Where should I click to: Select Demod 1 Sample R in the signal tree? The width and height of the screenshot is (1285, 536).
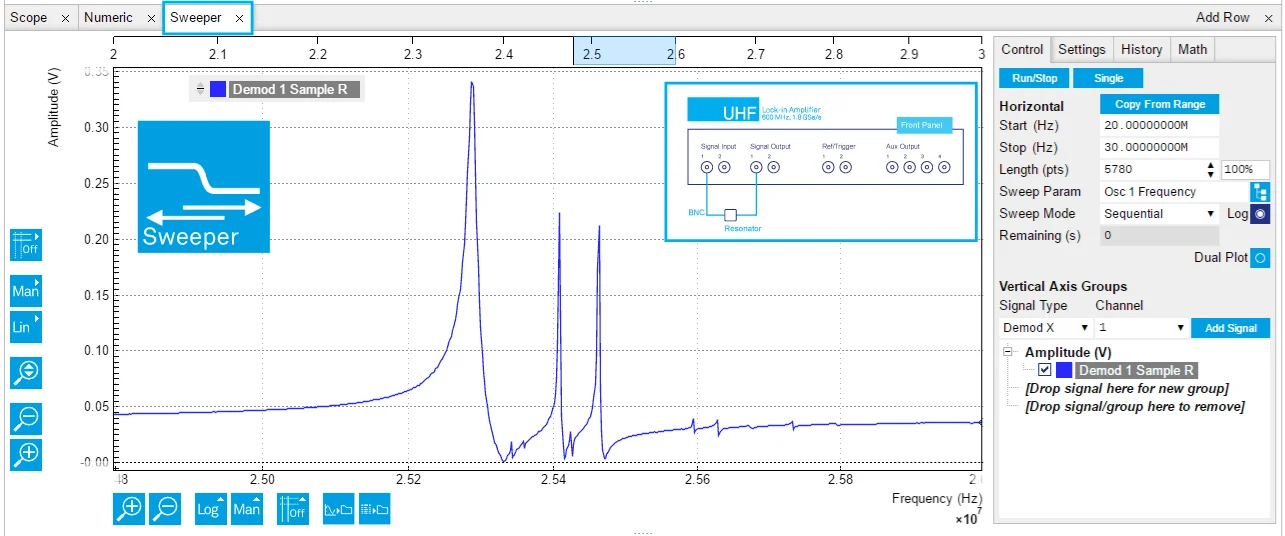click(x=1136, y=370)
